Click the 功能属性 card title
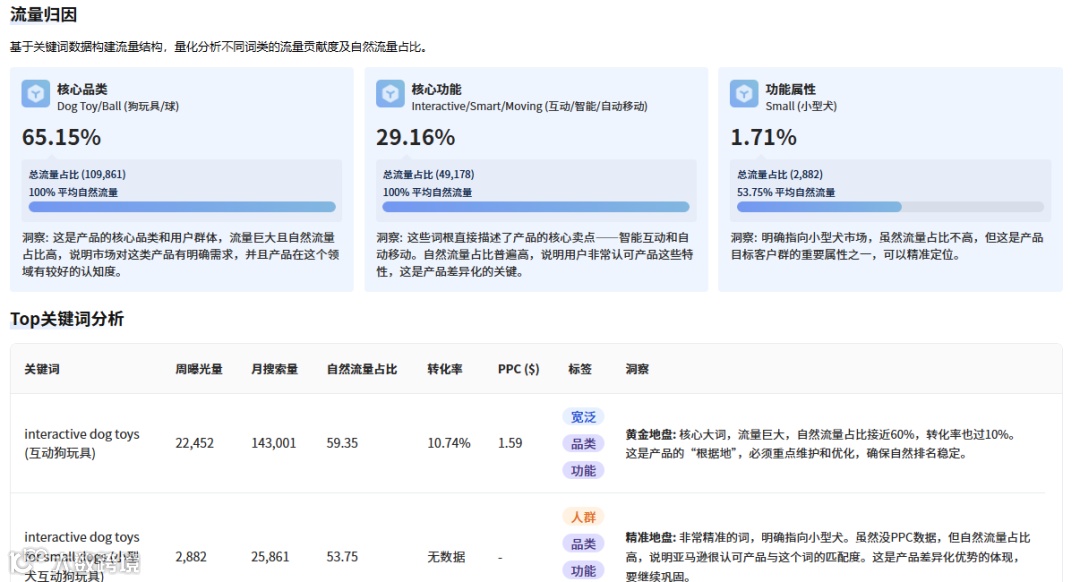Image resolution: width=1080 pixels, height=582 pixels. pyautogui.click(x=791, y=89)
